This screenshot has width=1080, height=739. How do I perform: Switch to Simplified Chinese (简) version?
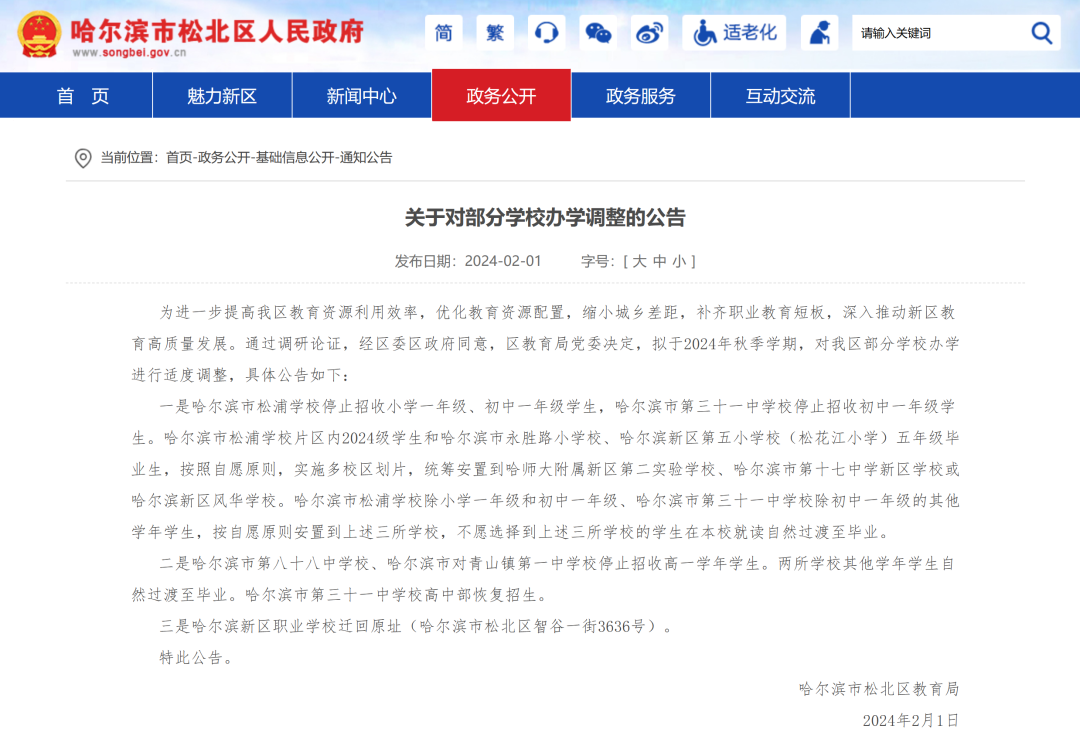coord(444,33)
